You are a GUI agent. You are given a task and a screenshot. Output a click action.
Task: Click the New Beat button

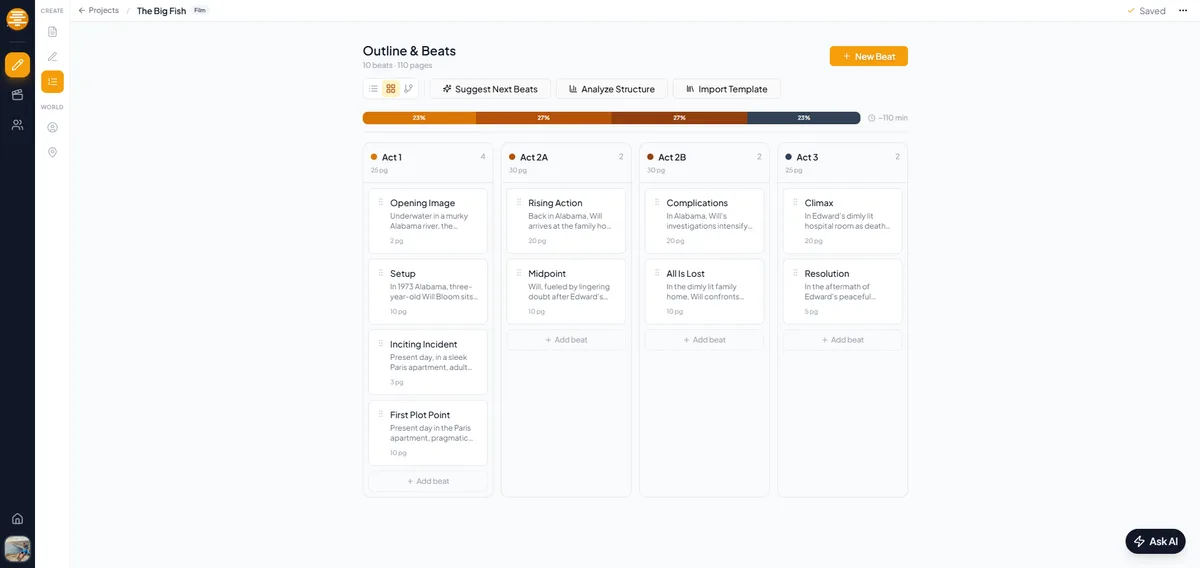[868, 57]
